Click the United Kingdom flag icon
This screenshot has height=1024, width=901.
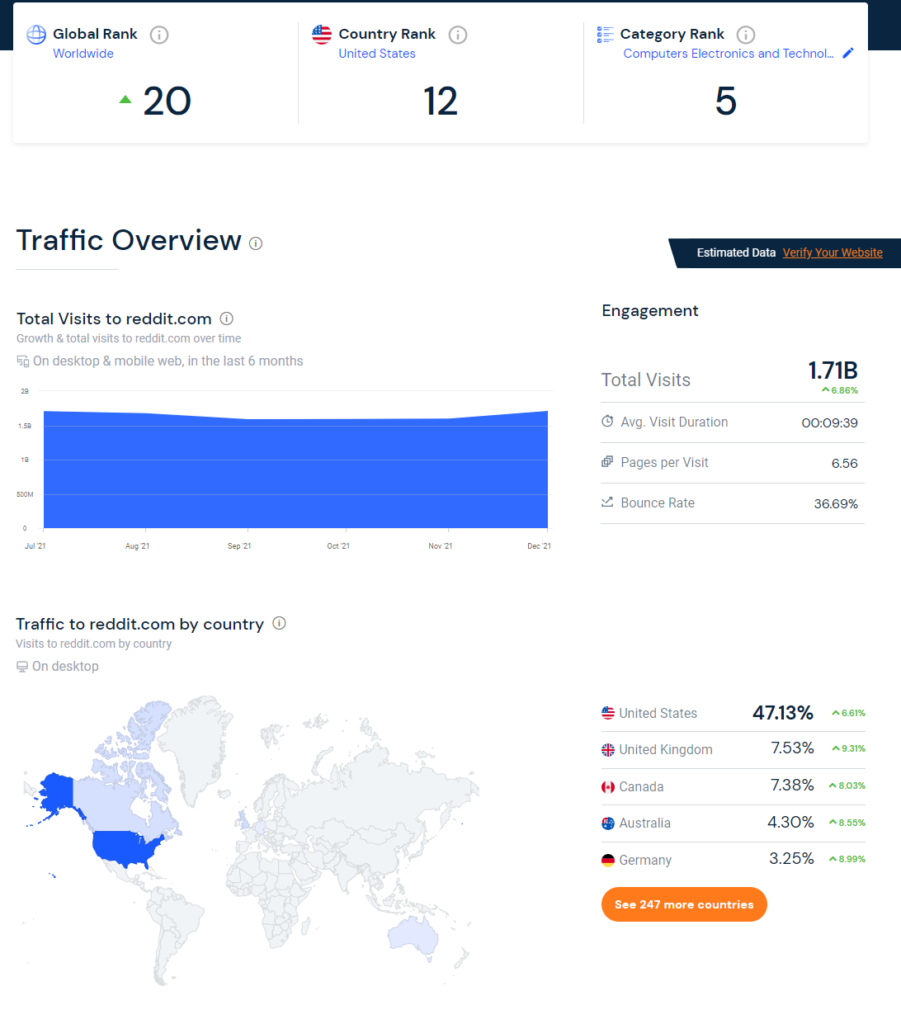[610, 749]
